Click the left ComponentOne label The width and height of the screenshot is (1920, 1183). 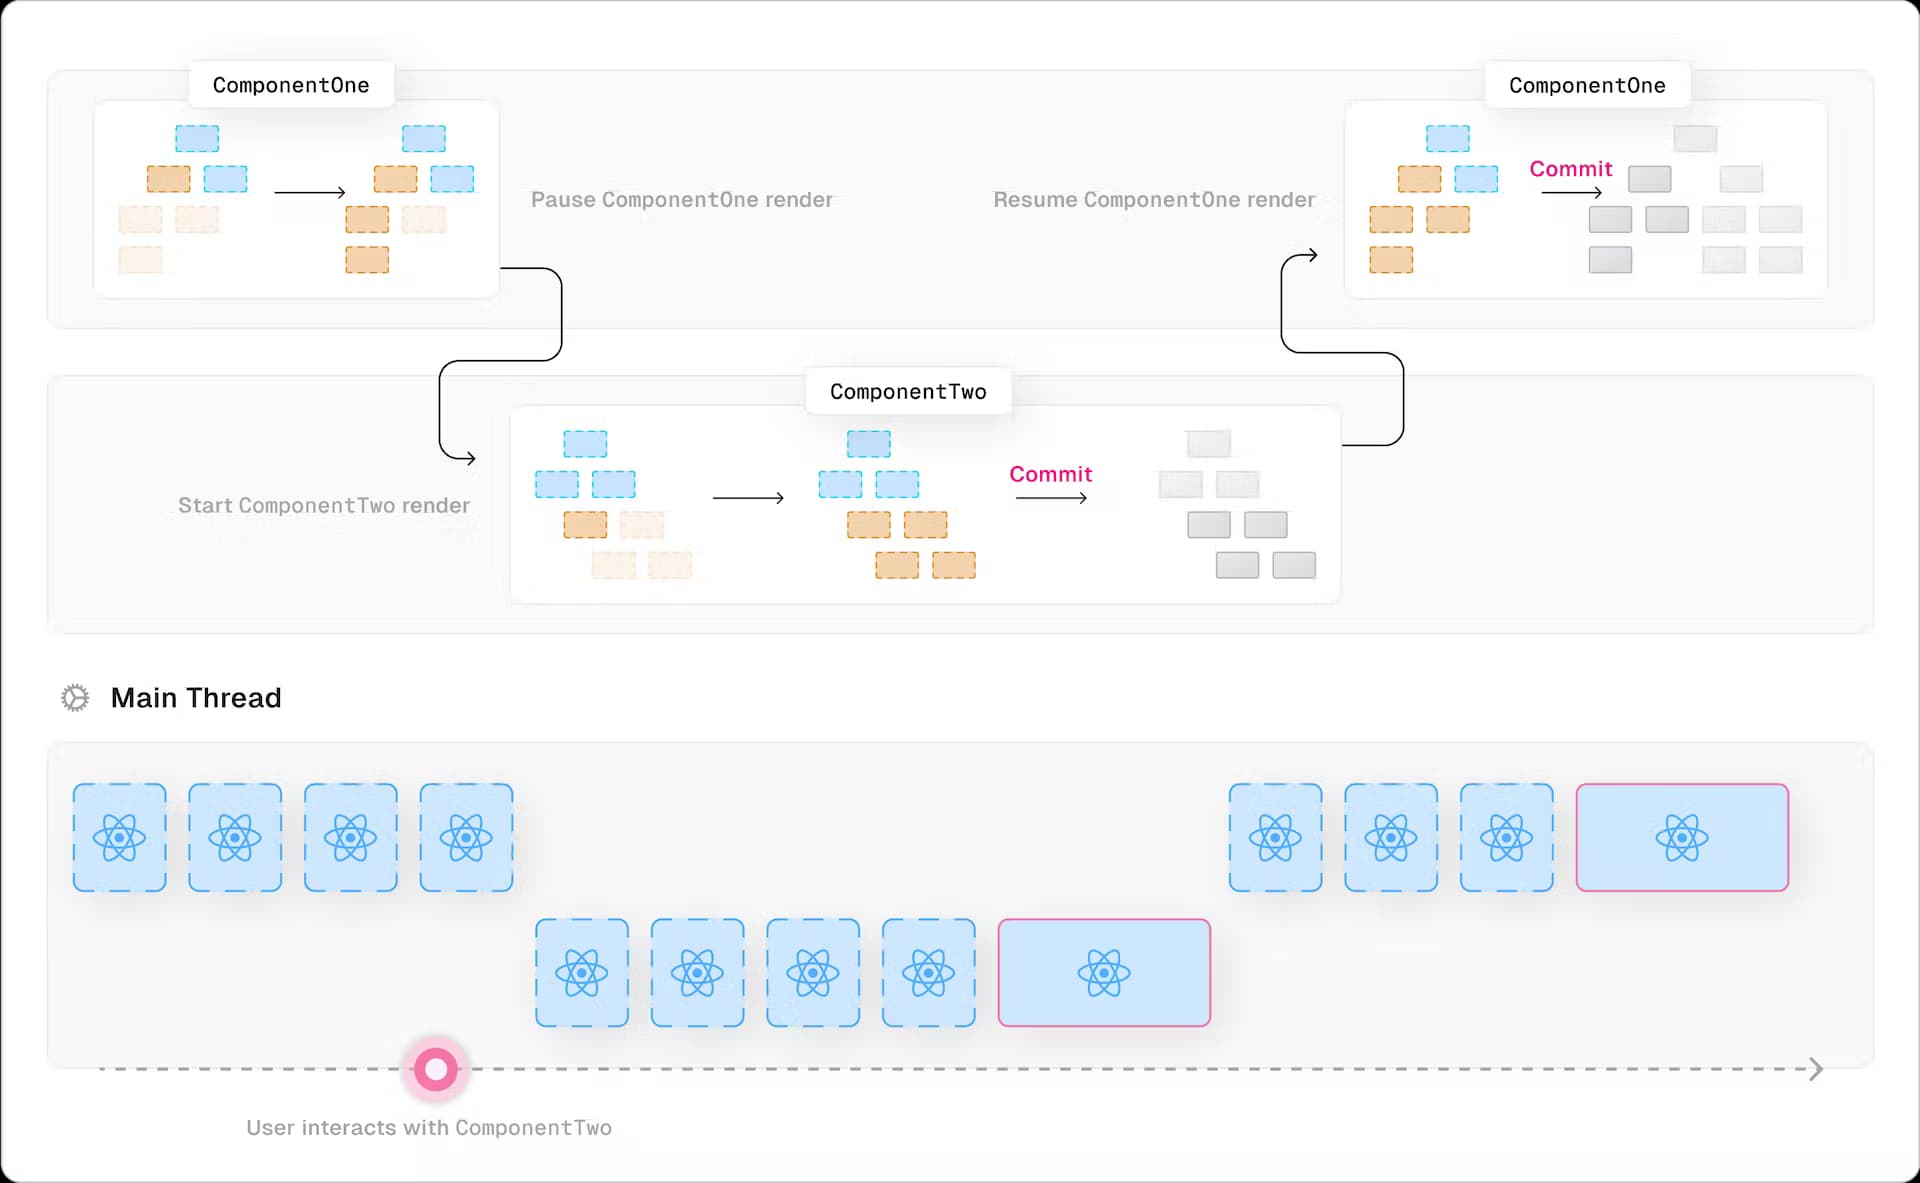click(291, 85)
